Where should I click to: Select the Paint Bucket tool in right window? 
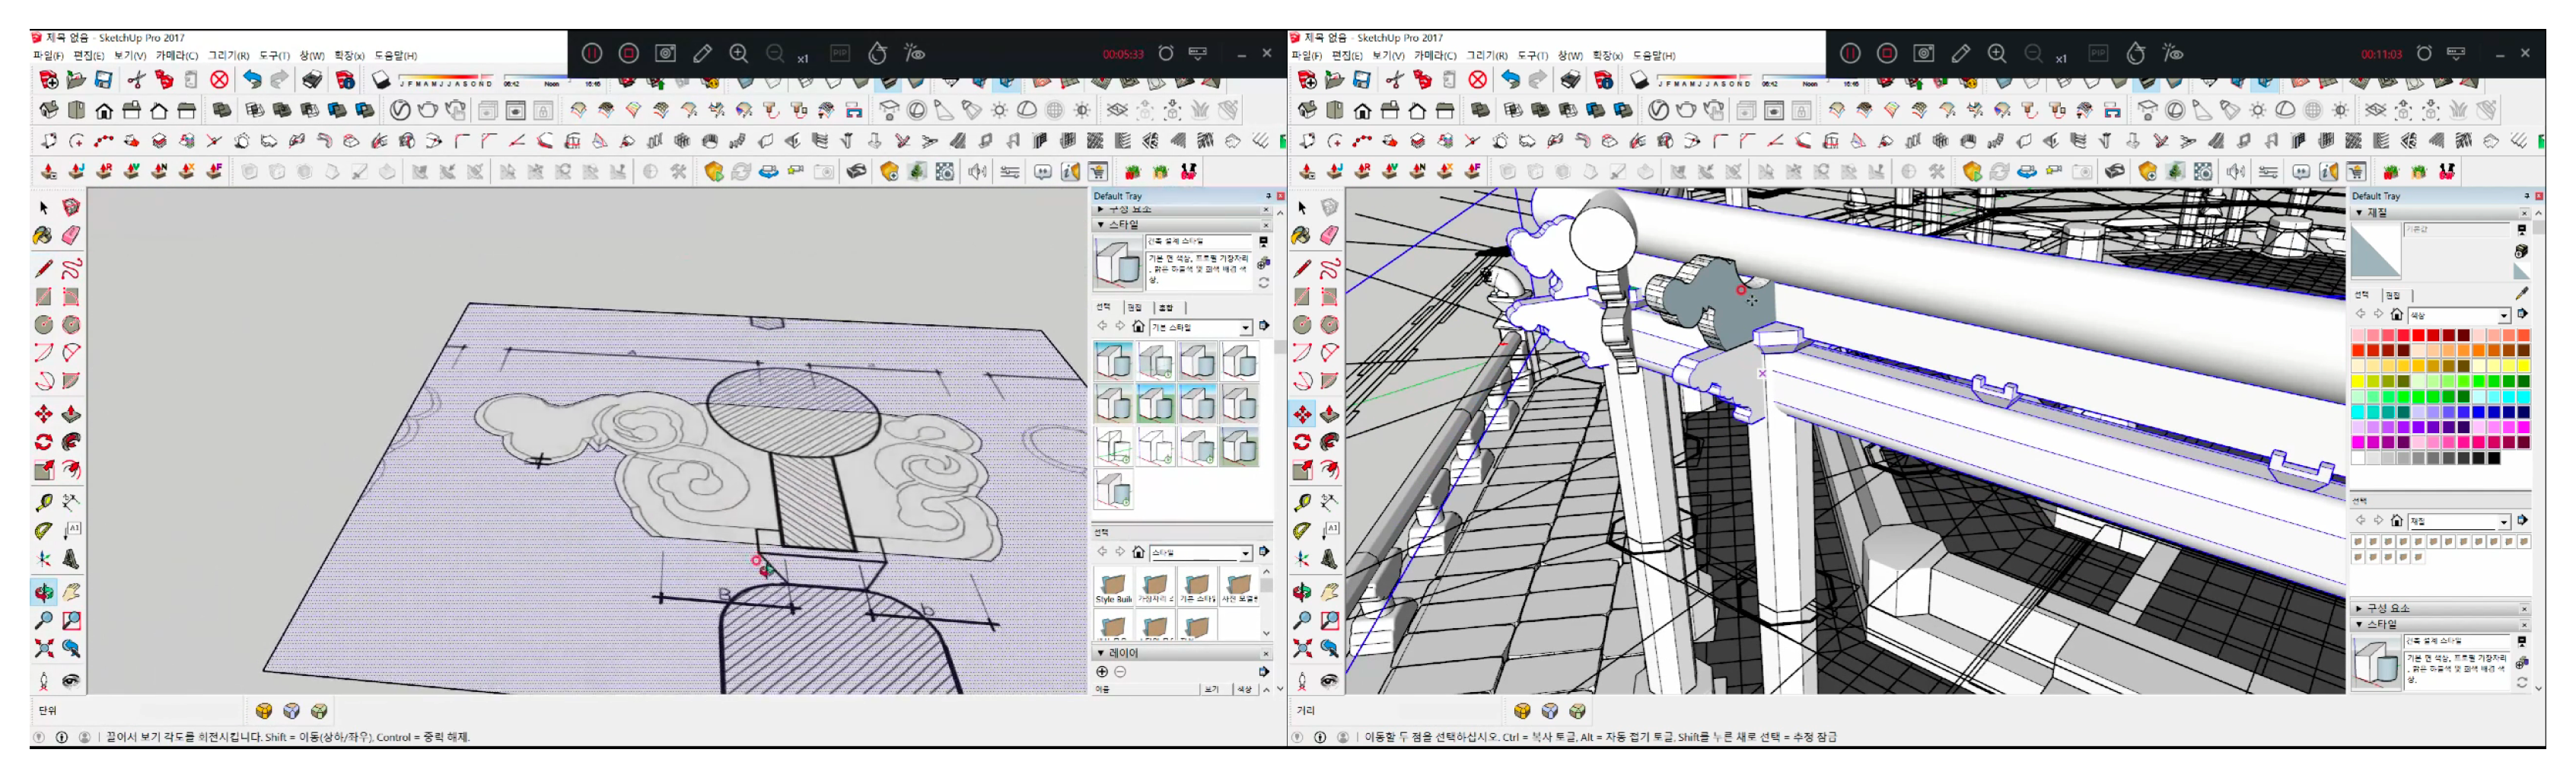click(x=1301, y=235)
